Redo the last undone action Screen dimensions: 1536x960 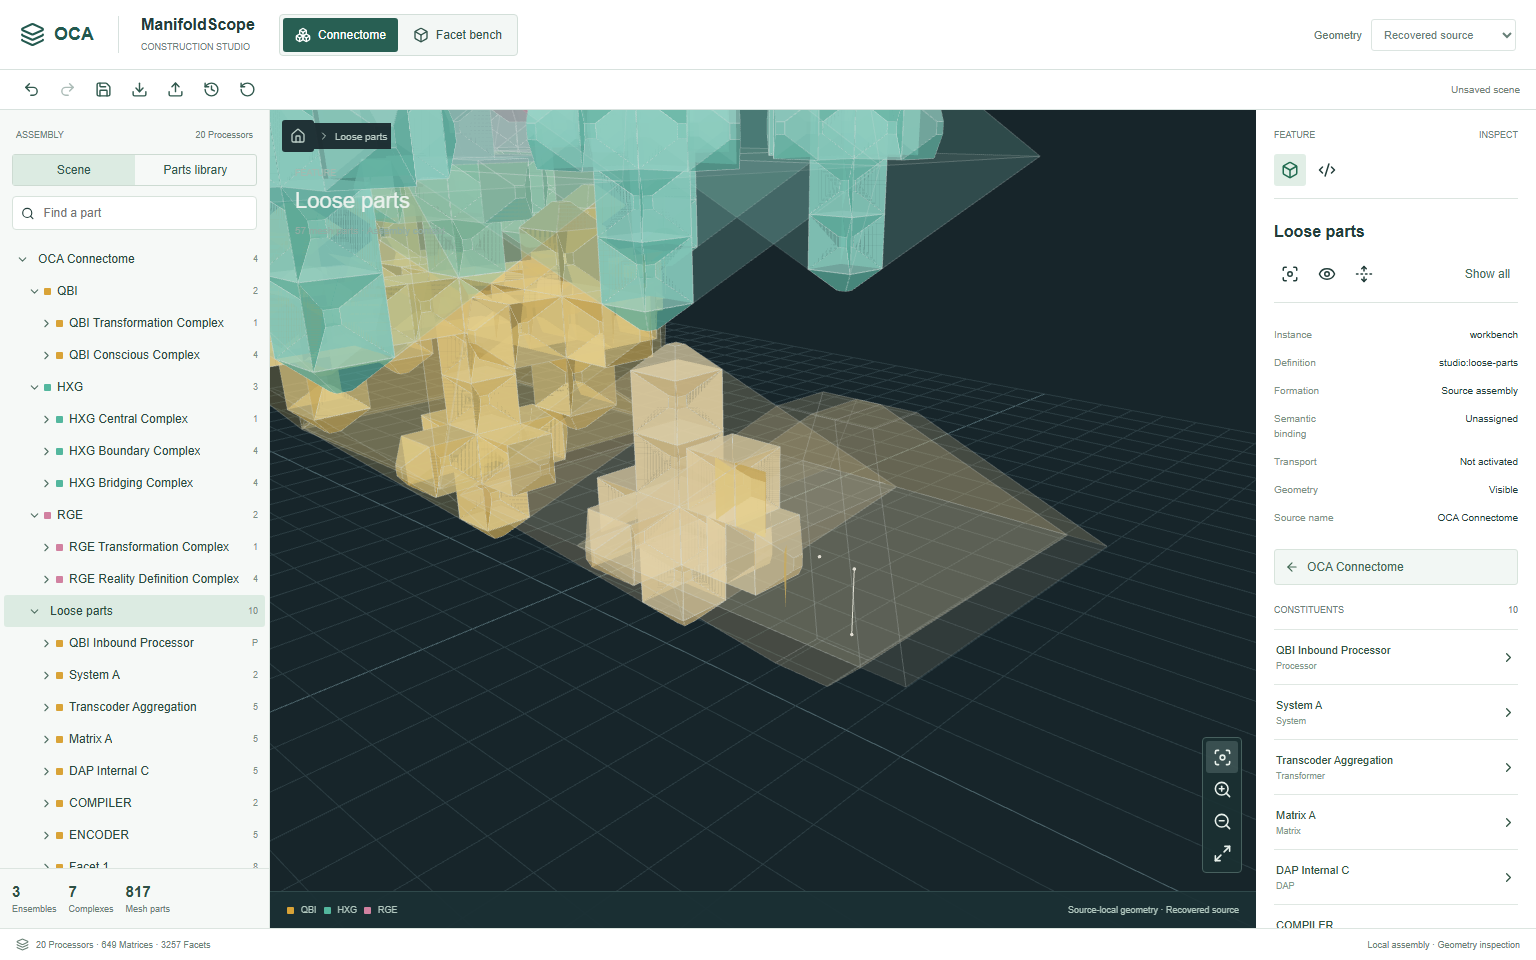(68, 90)
